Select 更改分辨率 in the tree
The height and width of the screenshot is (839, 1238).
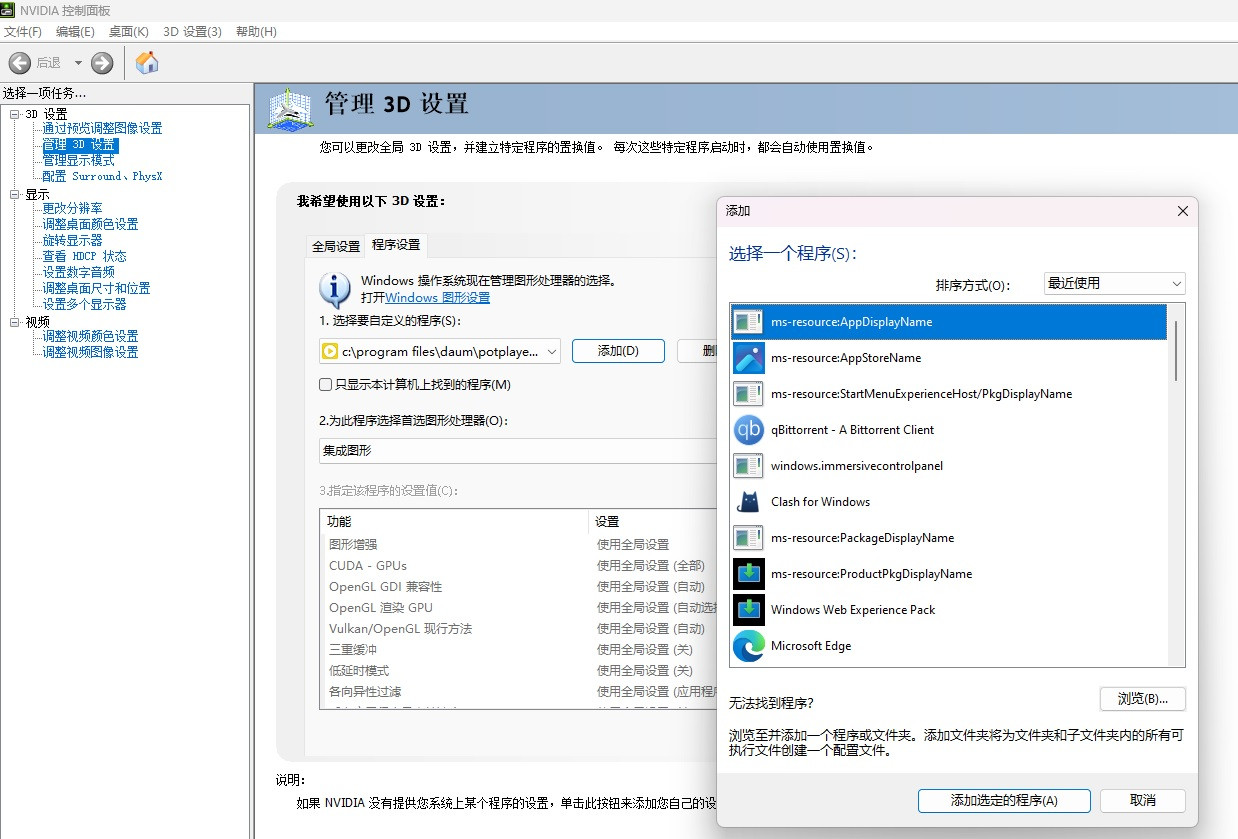pos(72,208)
